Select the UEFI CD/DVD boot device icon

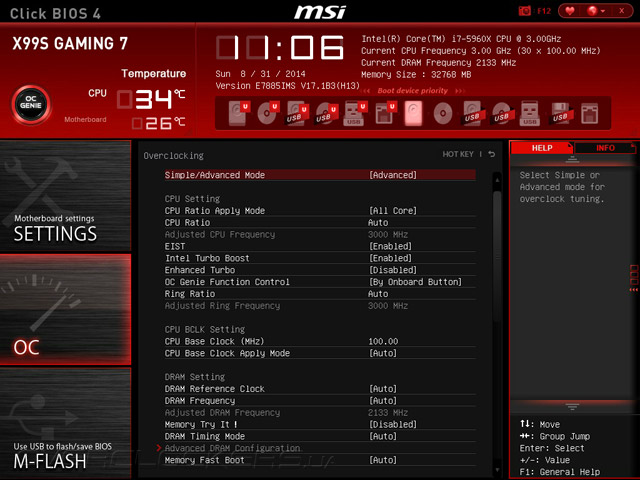click(x=268, y=113)
